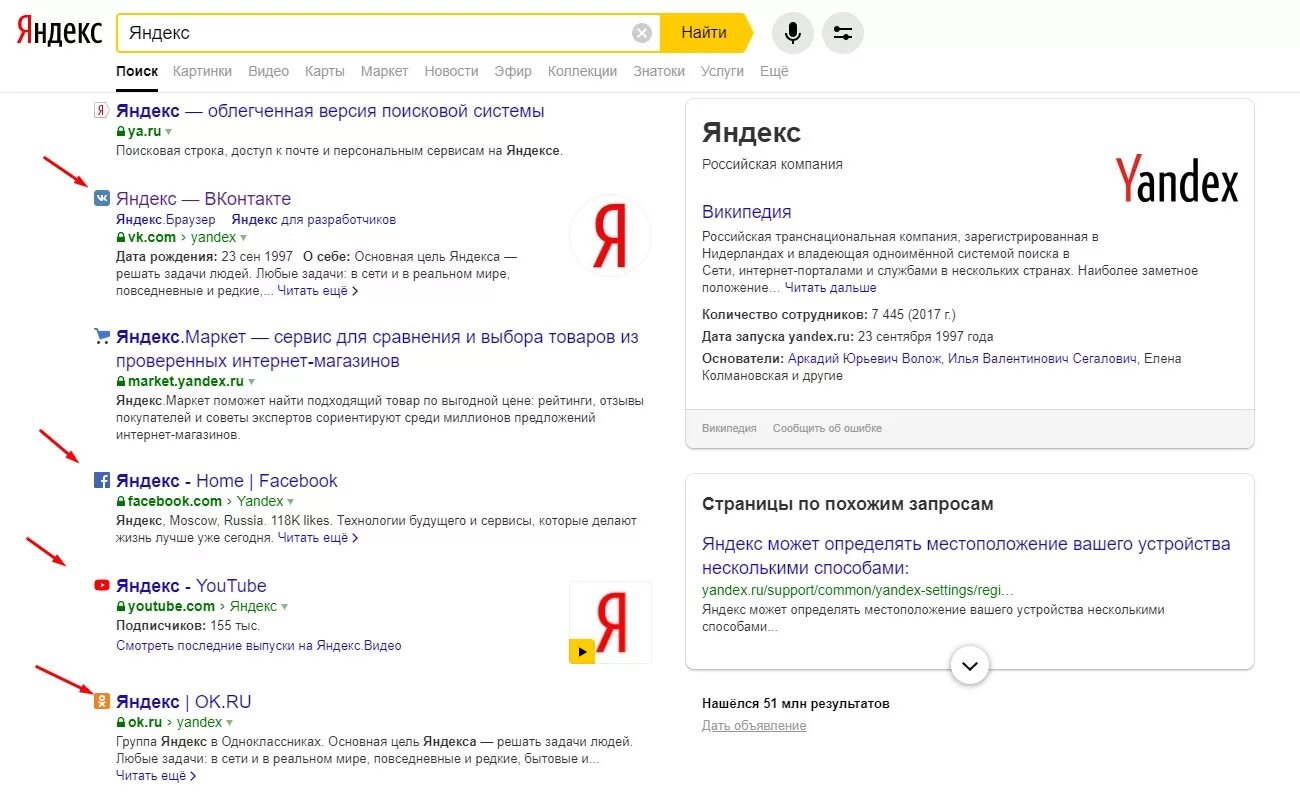Switch to the Карты tab
Screen dimensions: 1300x807
tap(325, 71)
